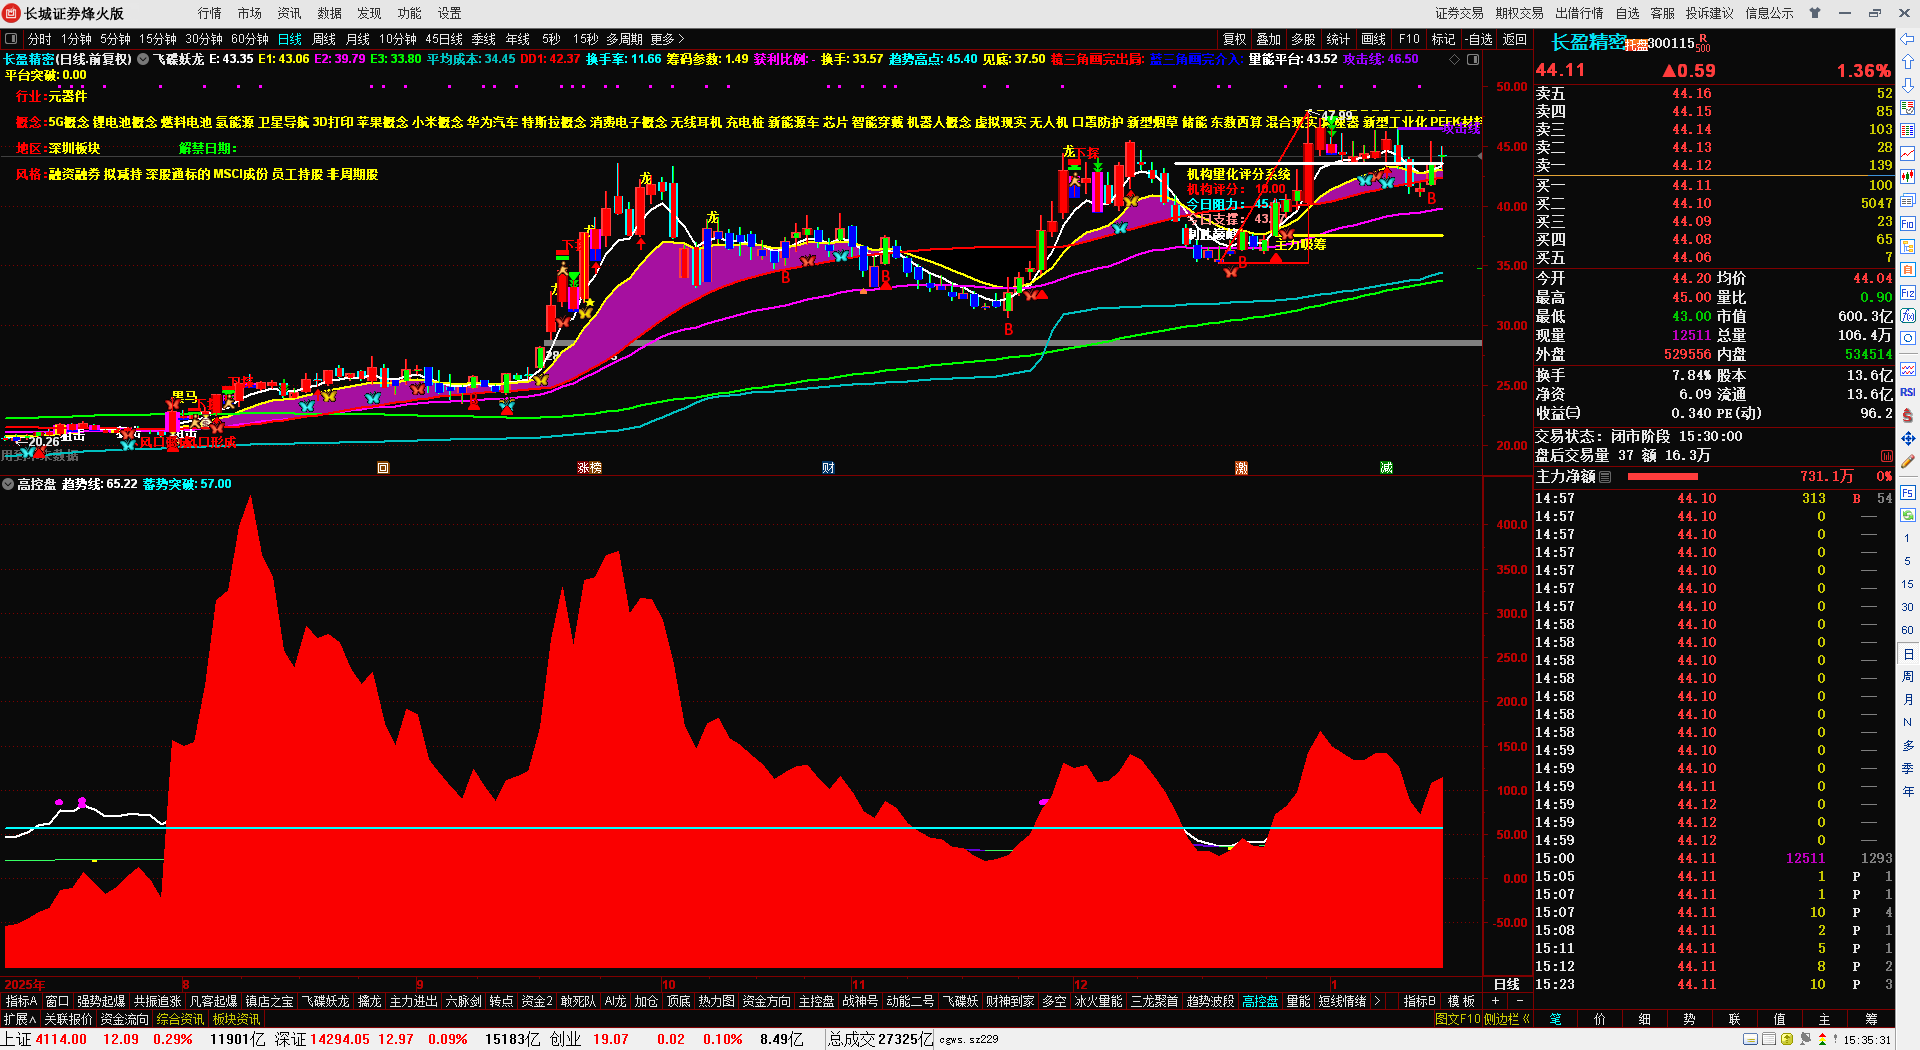
Task: Expand indicator tabs with the right chevron
Action: (x=1377, y=1001)
